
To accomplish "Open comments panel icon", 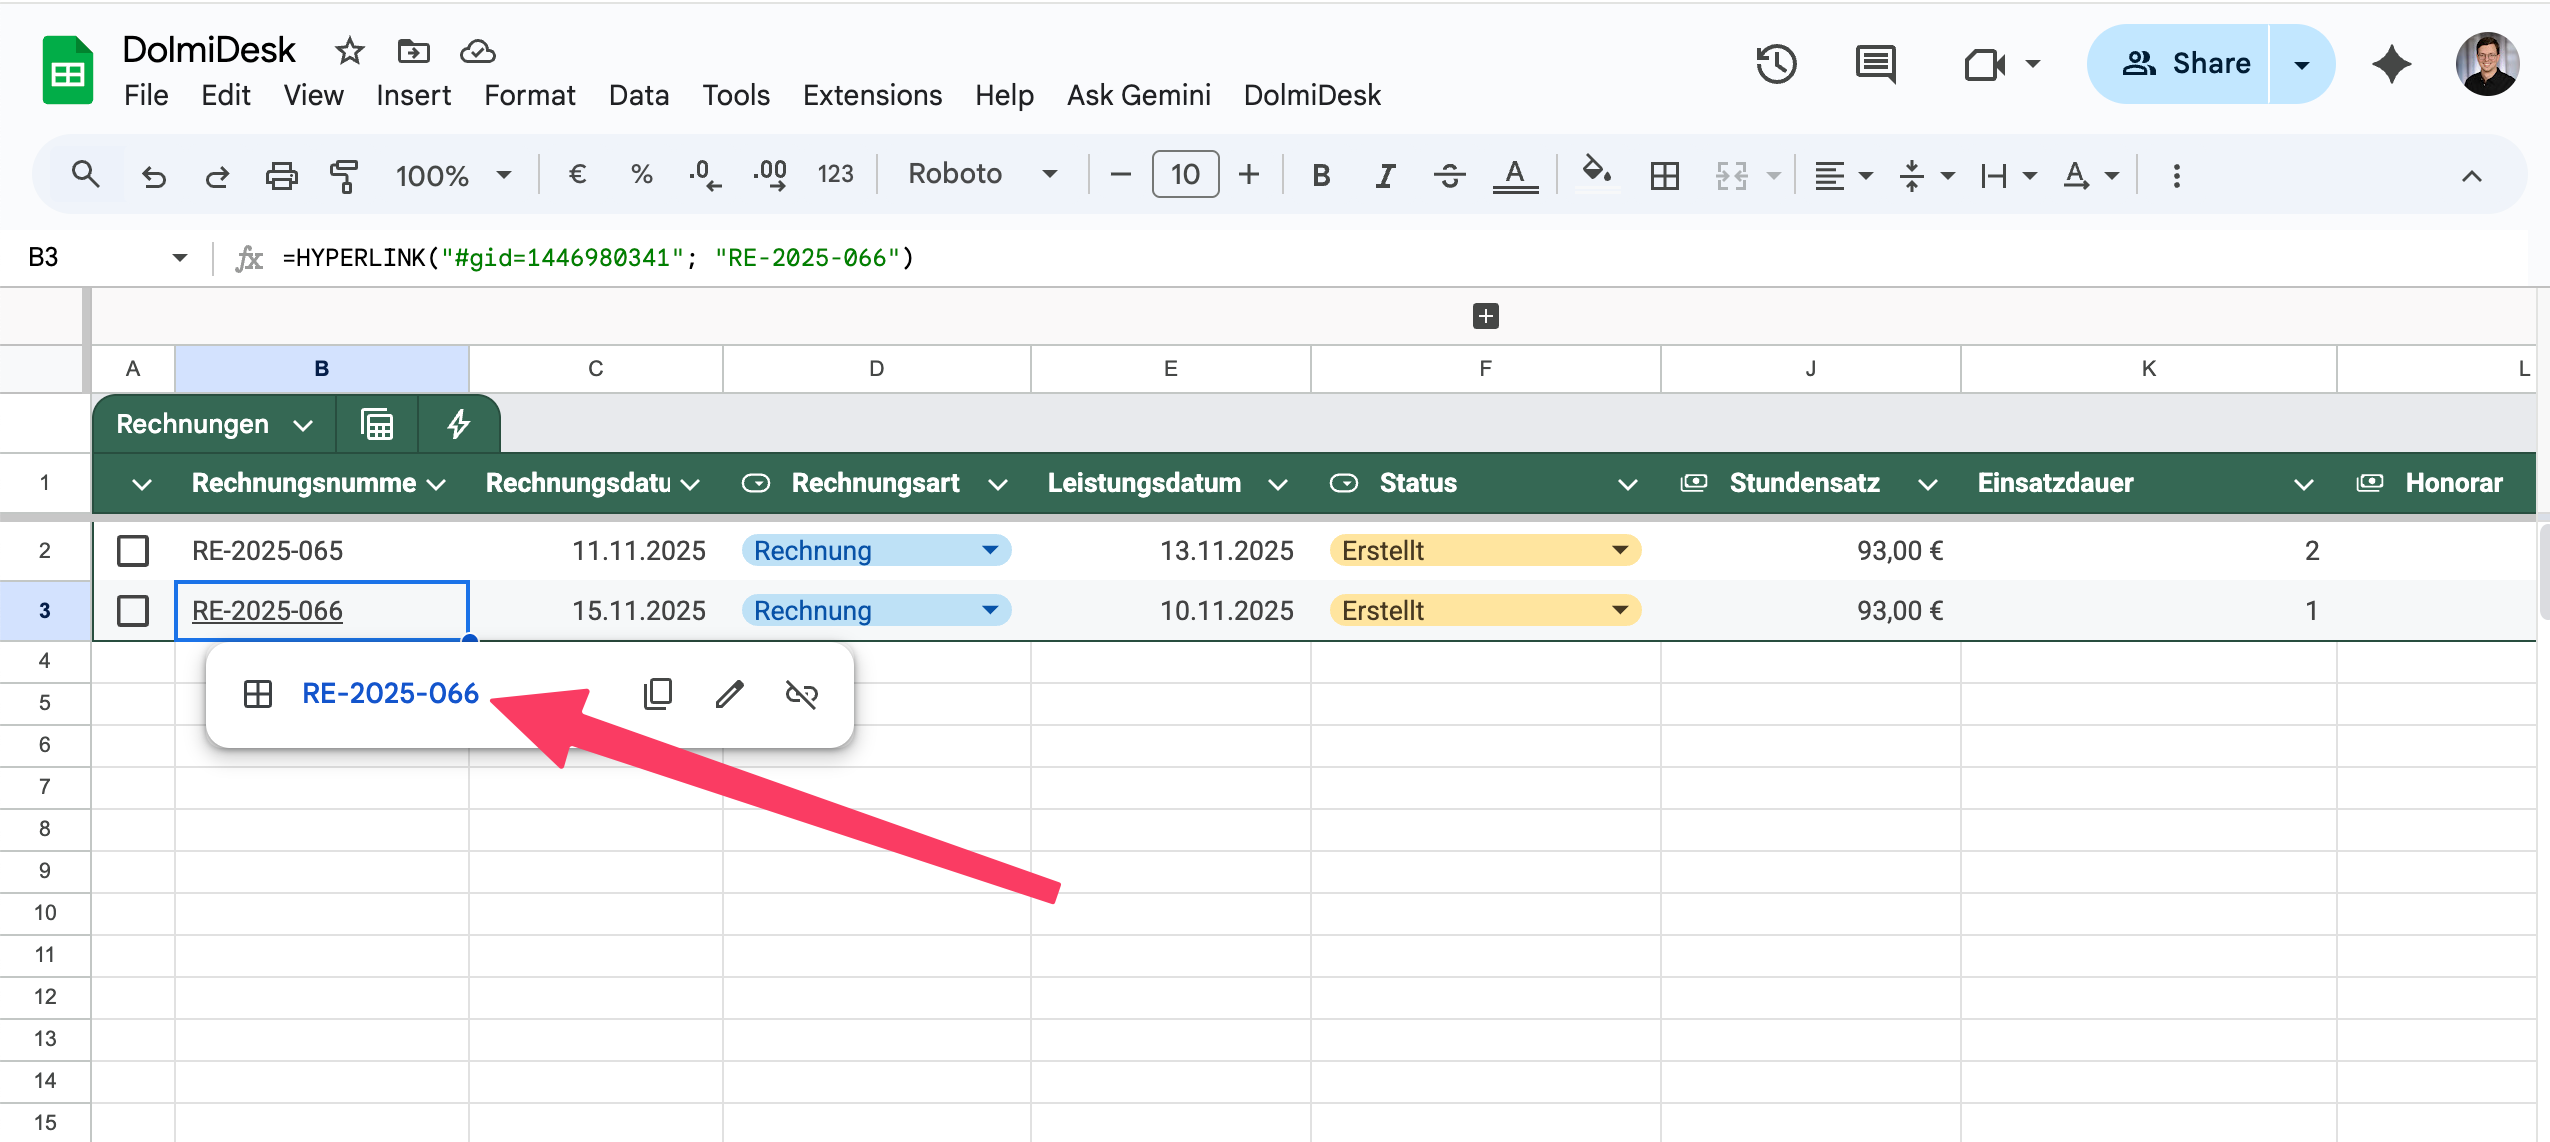I will pyautogui.click(x=1875, y=65).
